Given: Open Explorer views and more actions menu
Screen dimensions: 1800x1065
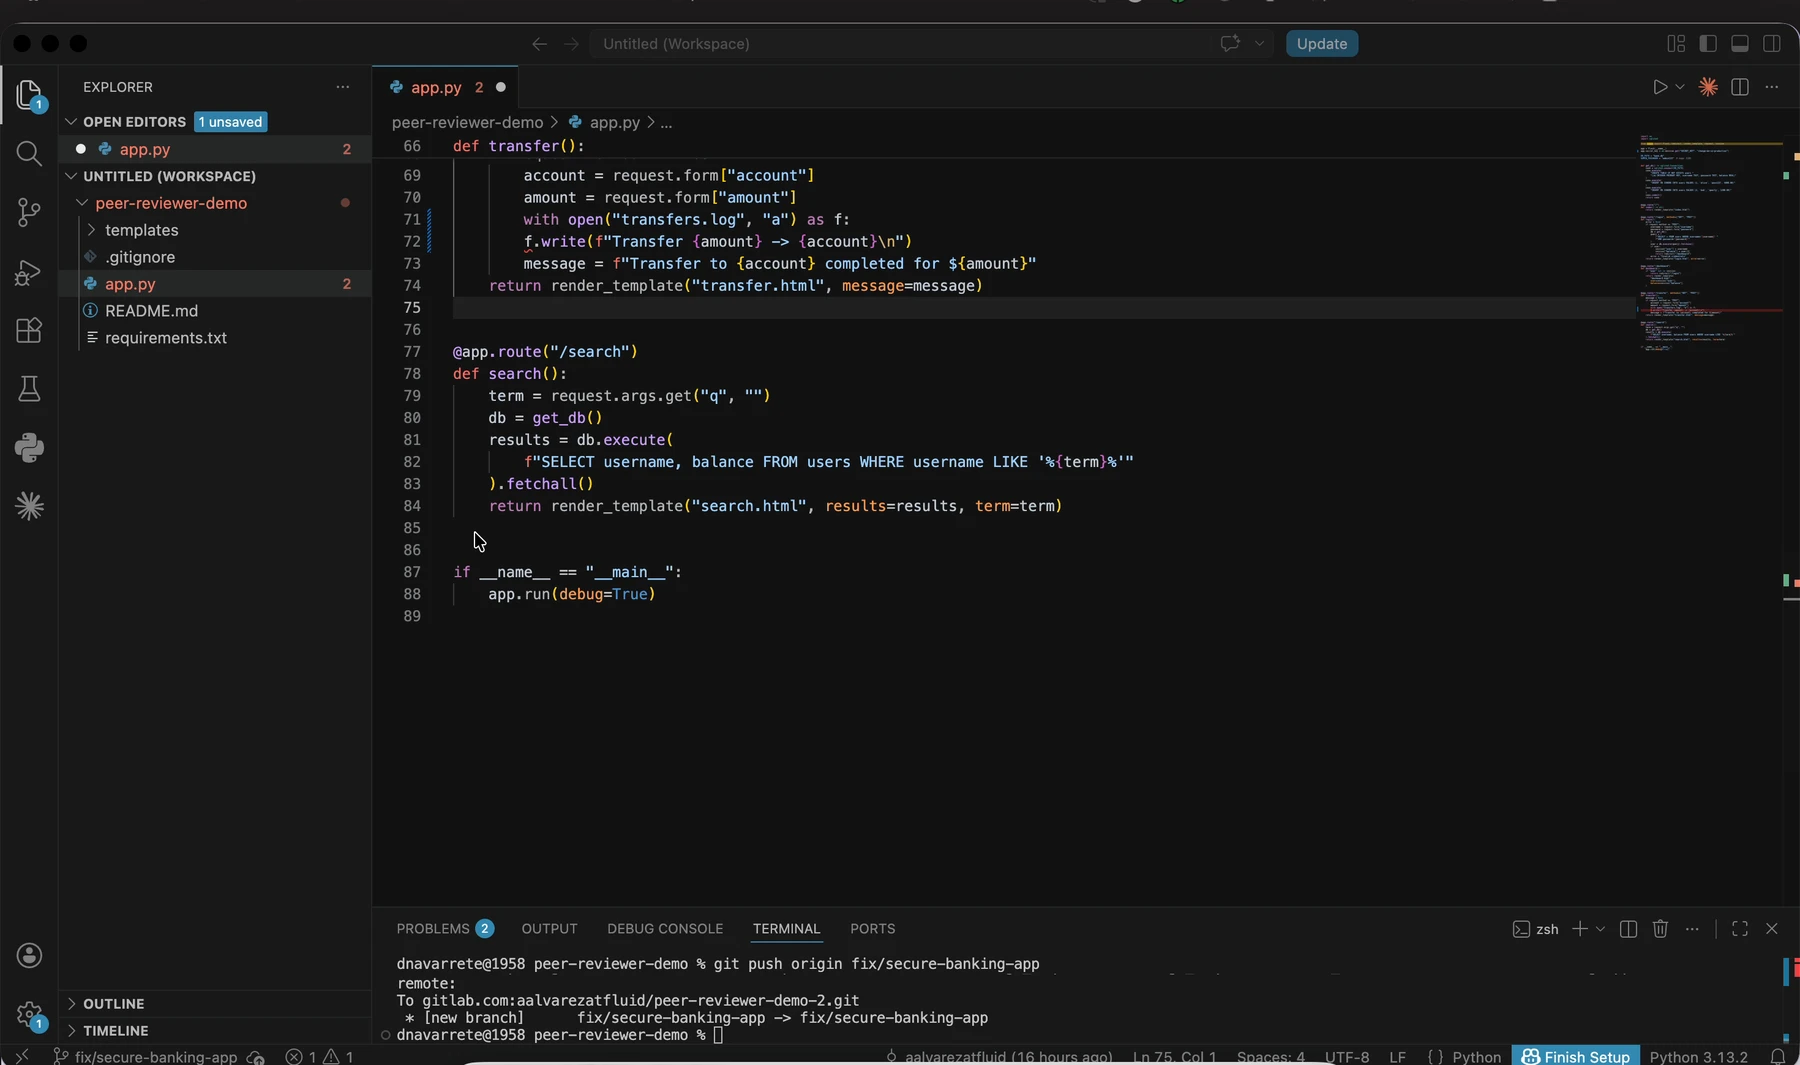Looking at the screenshot, I should pos(343,87).
